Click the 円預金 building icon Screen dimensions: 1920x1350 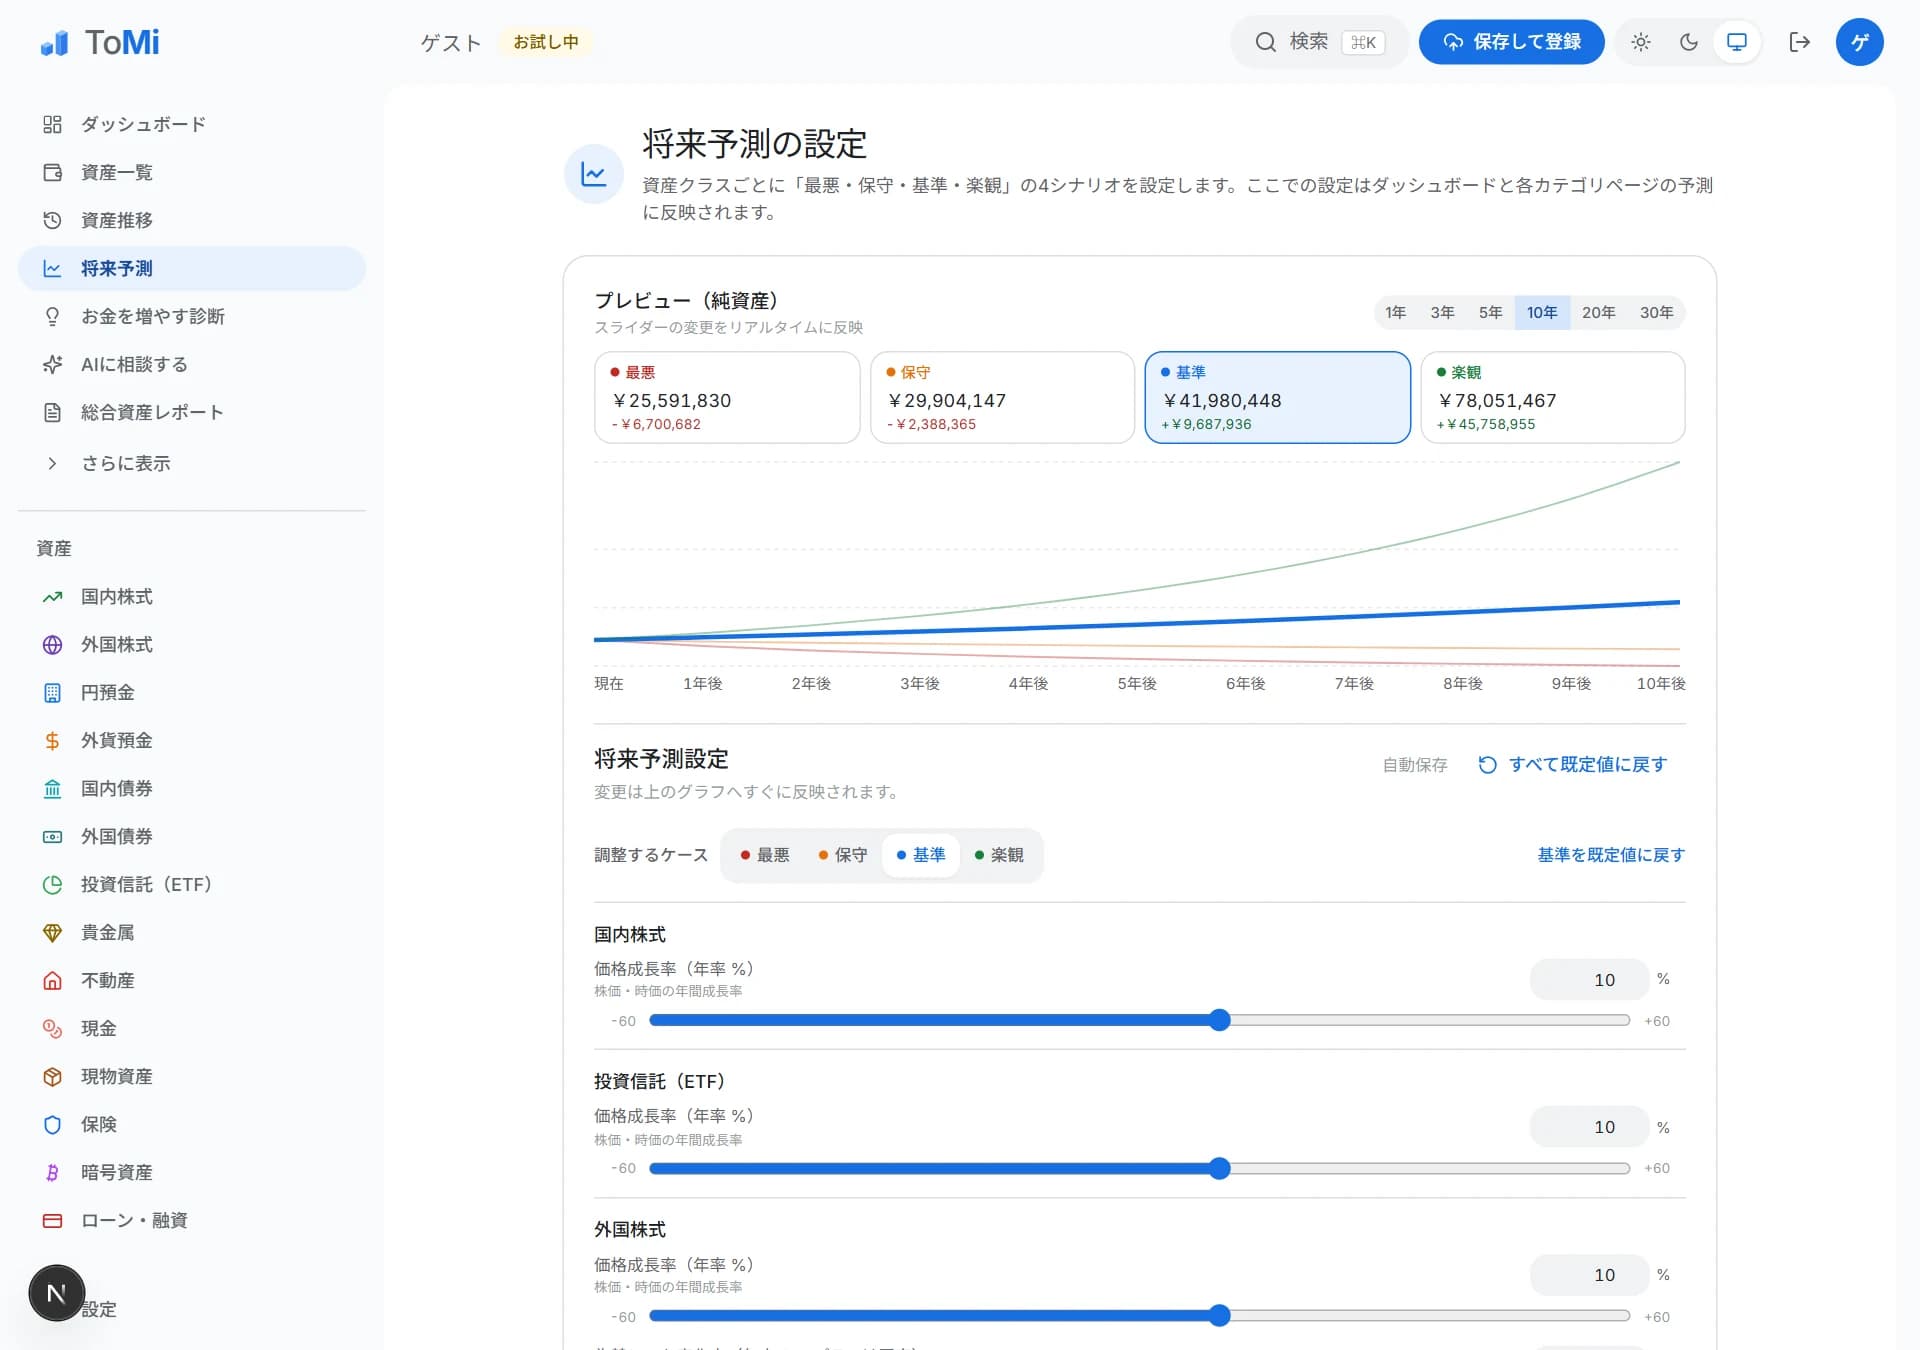52,693
